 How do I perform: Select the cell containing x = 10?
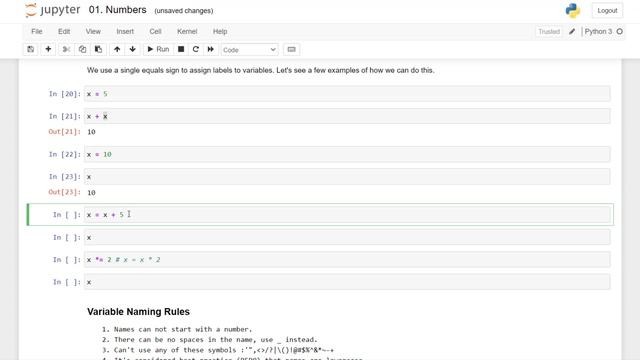point(347,154)
